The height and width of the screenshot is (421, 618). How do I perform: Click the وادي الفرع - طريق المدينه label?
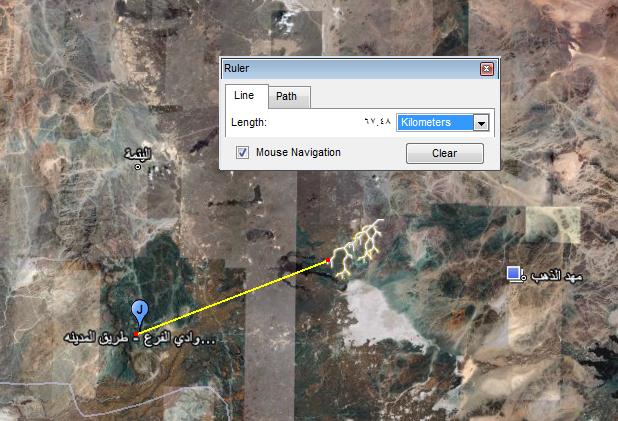point(140,339)
